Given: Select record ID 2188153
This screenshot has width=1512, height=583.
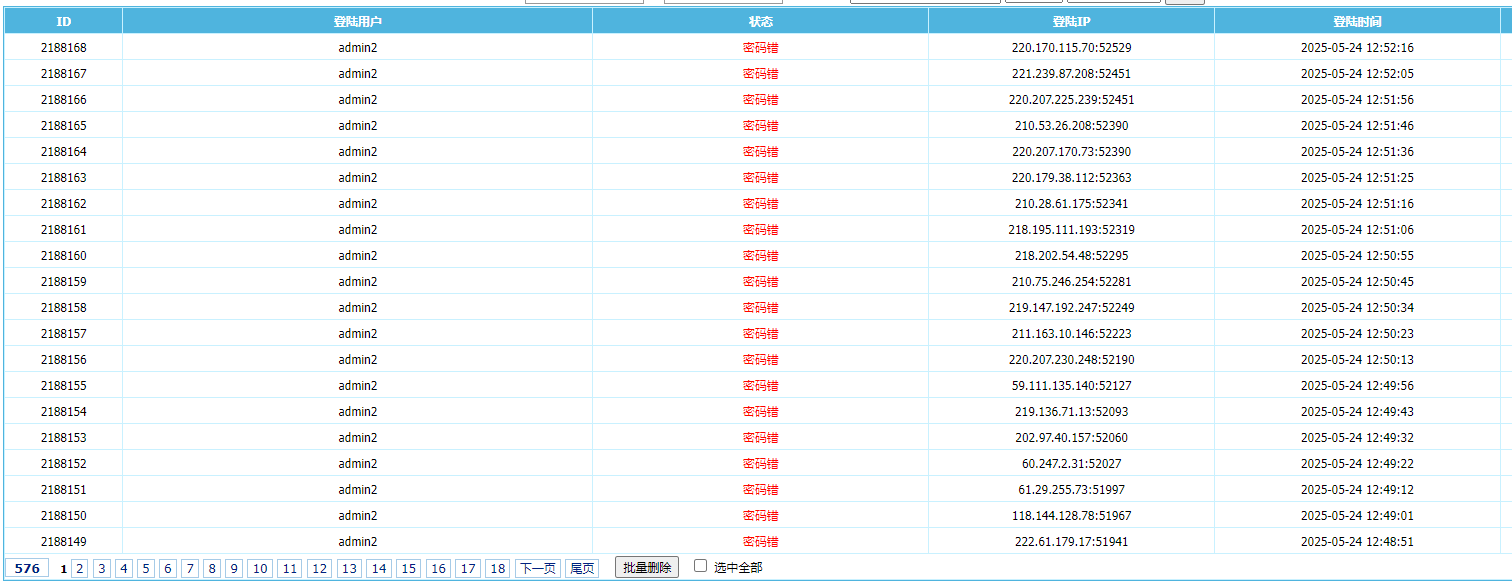Looking at the screenshot, I should click(x=63, y=437).
